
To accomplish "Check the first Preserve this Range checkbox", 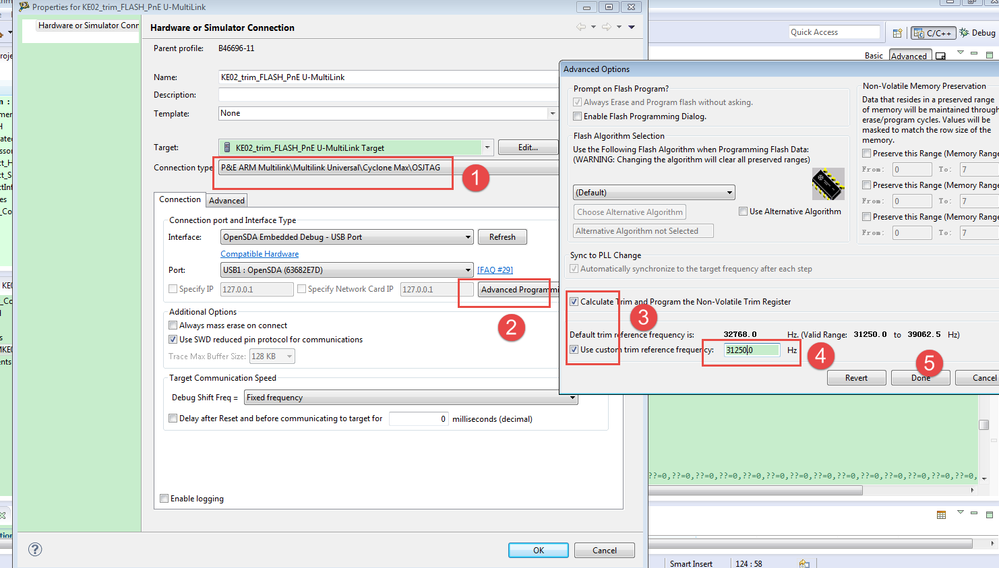I will [x=866, y=153].
